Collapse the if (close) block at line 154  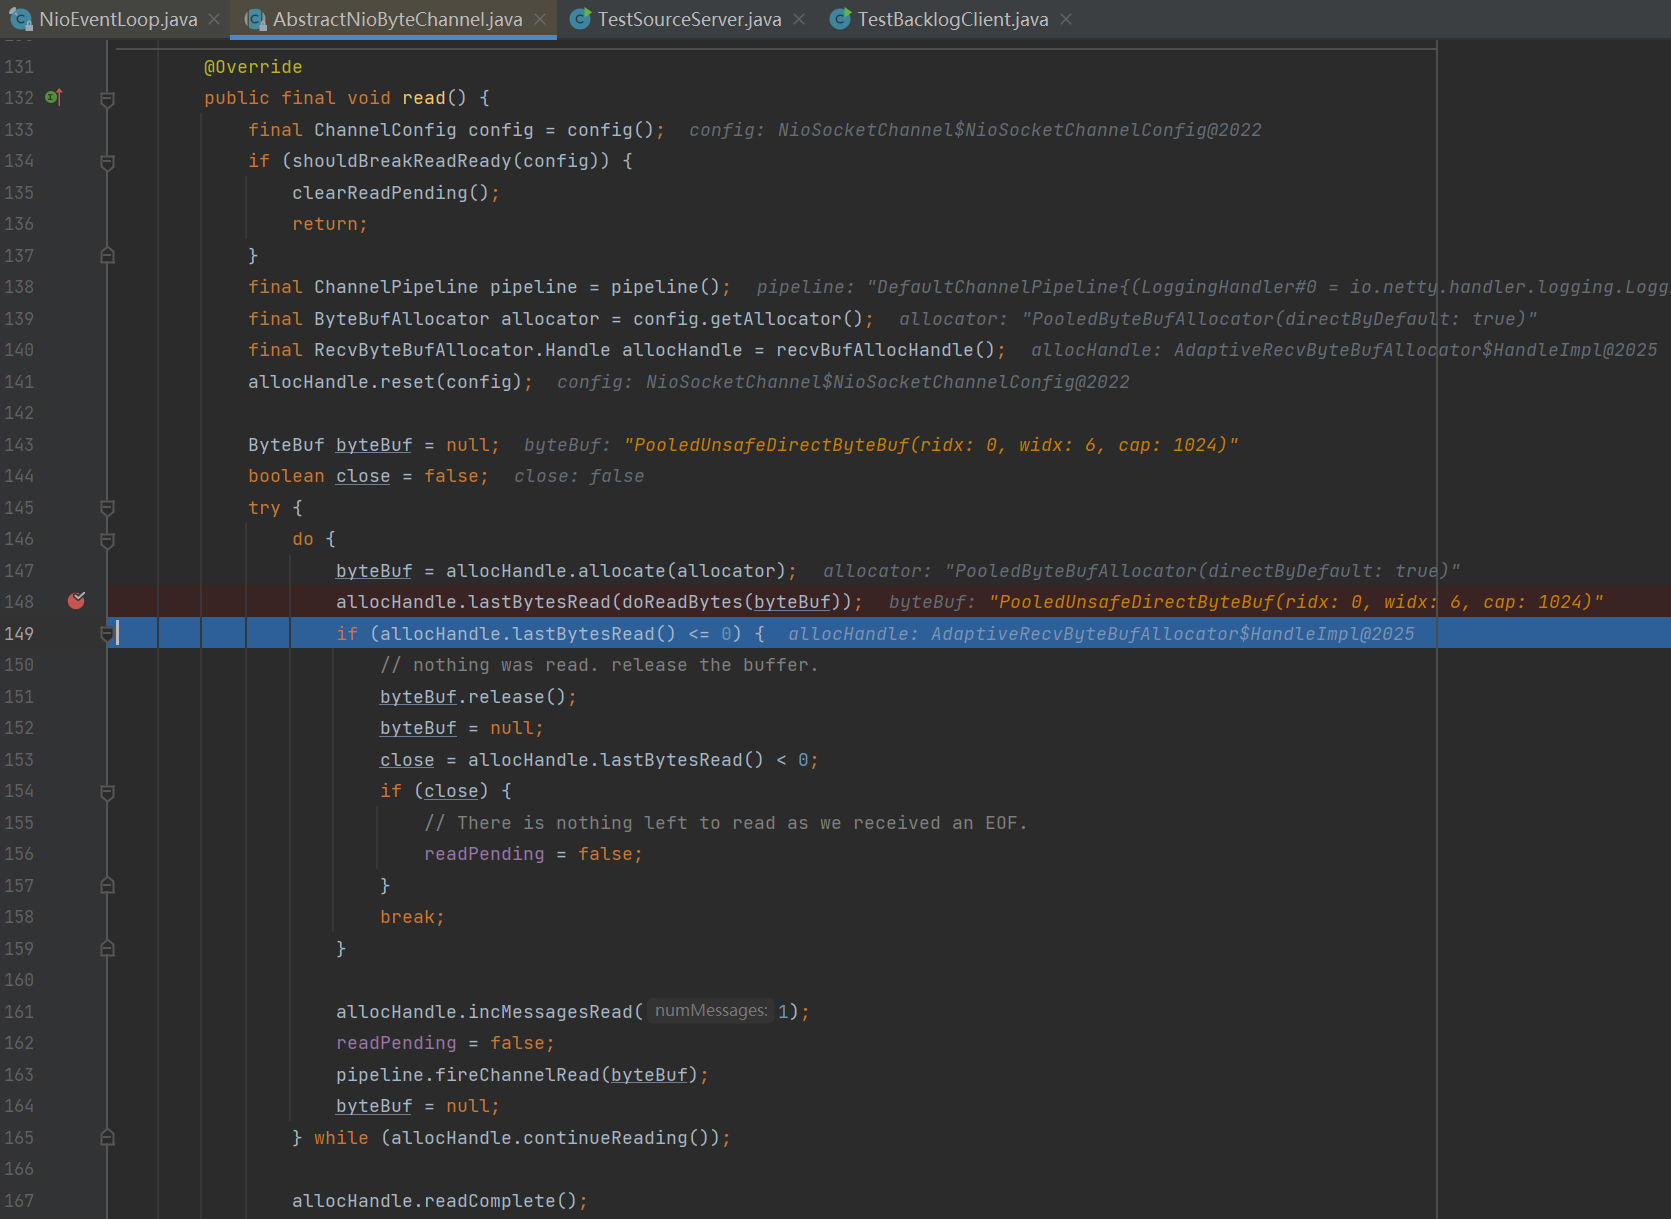(107, 791)
